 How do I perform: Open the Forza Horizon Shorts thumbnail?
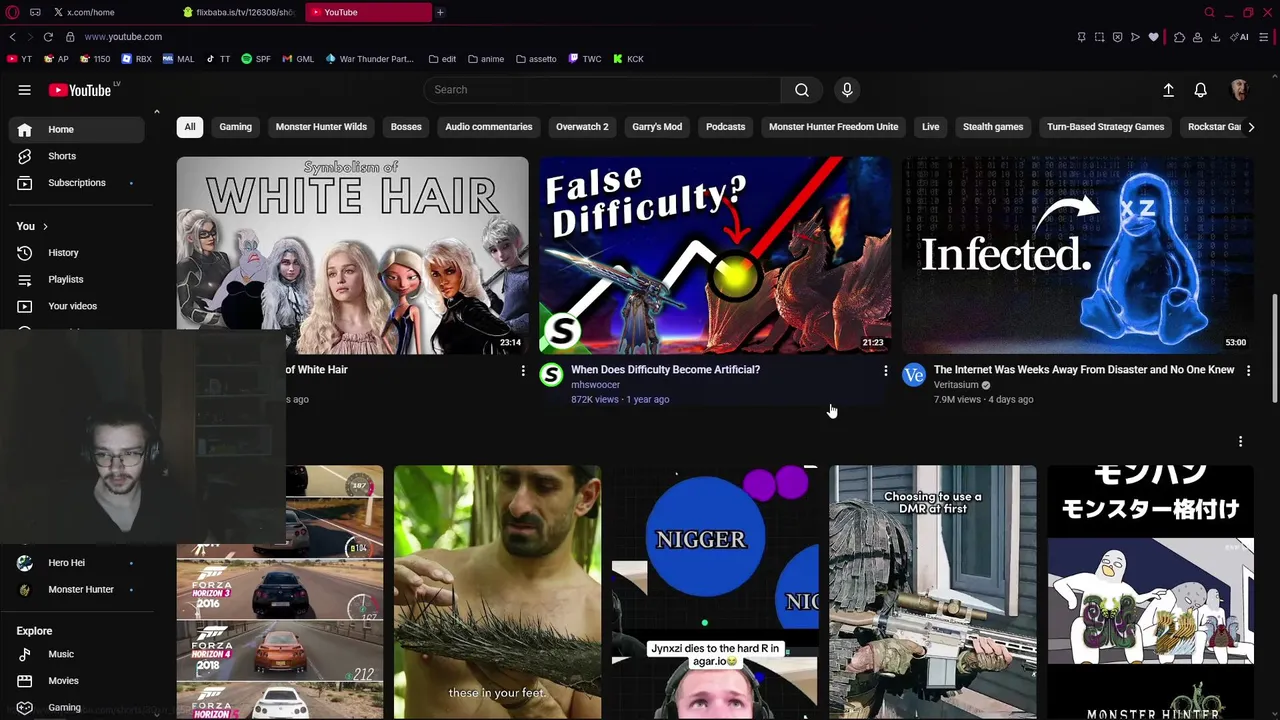click(280, 592)
